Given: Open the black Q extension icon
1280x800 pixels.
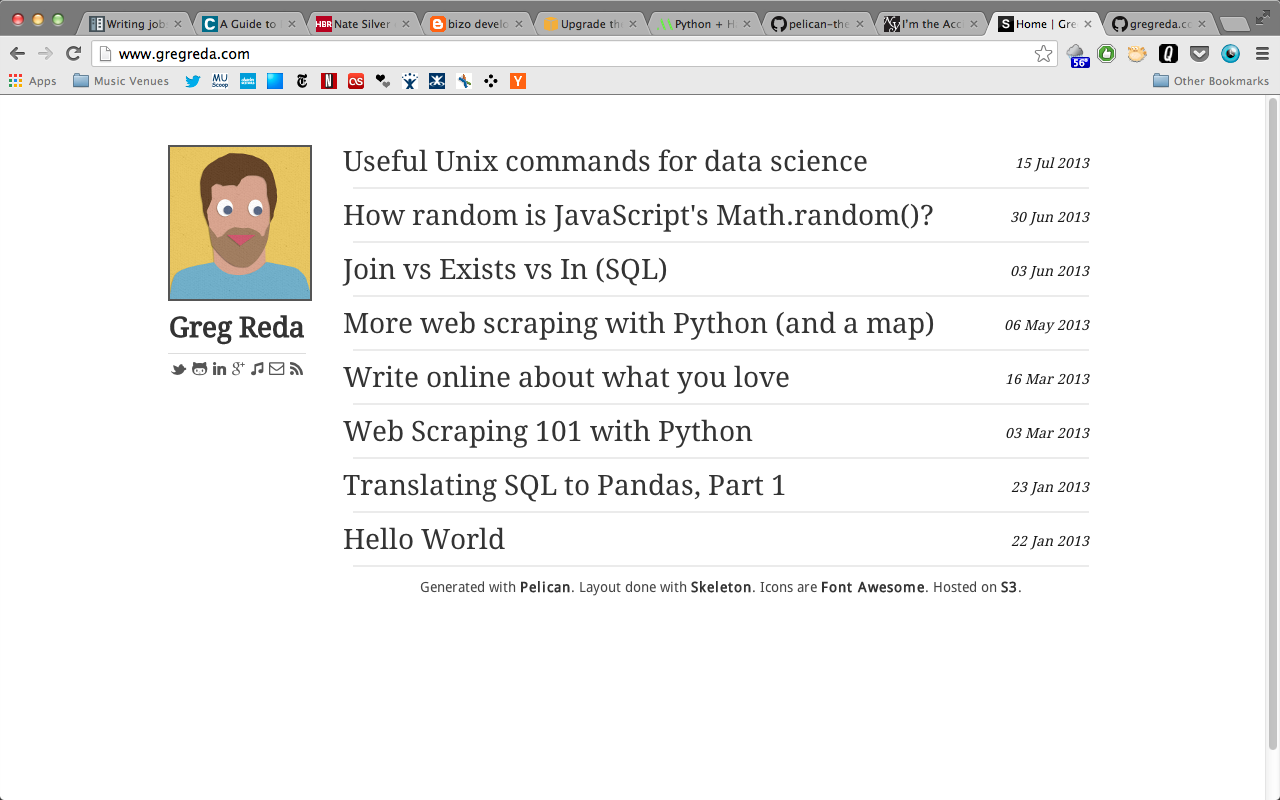Looking at the screenshot, I should [x=1168, y=54].
